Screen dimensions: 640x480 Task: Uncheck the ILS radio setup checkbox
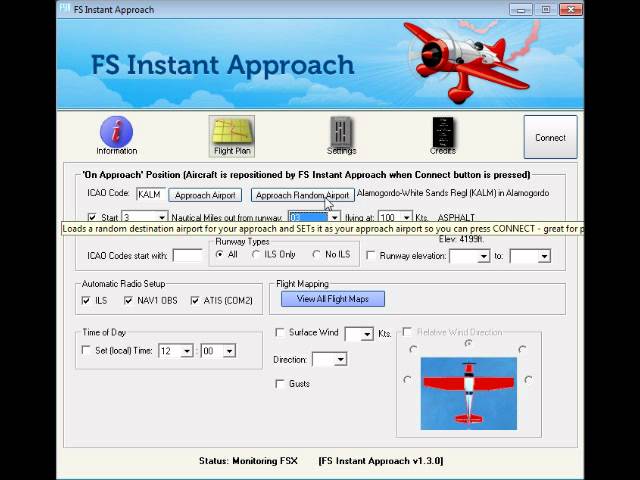86,300
